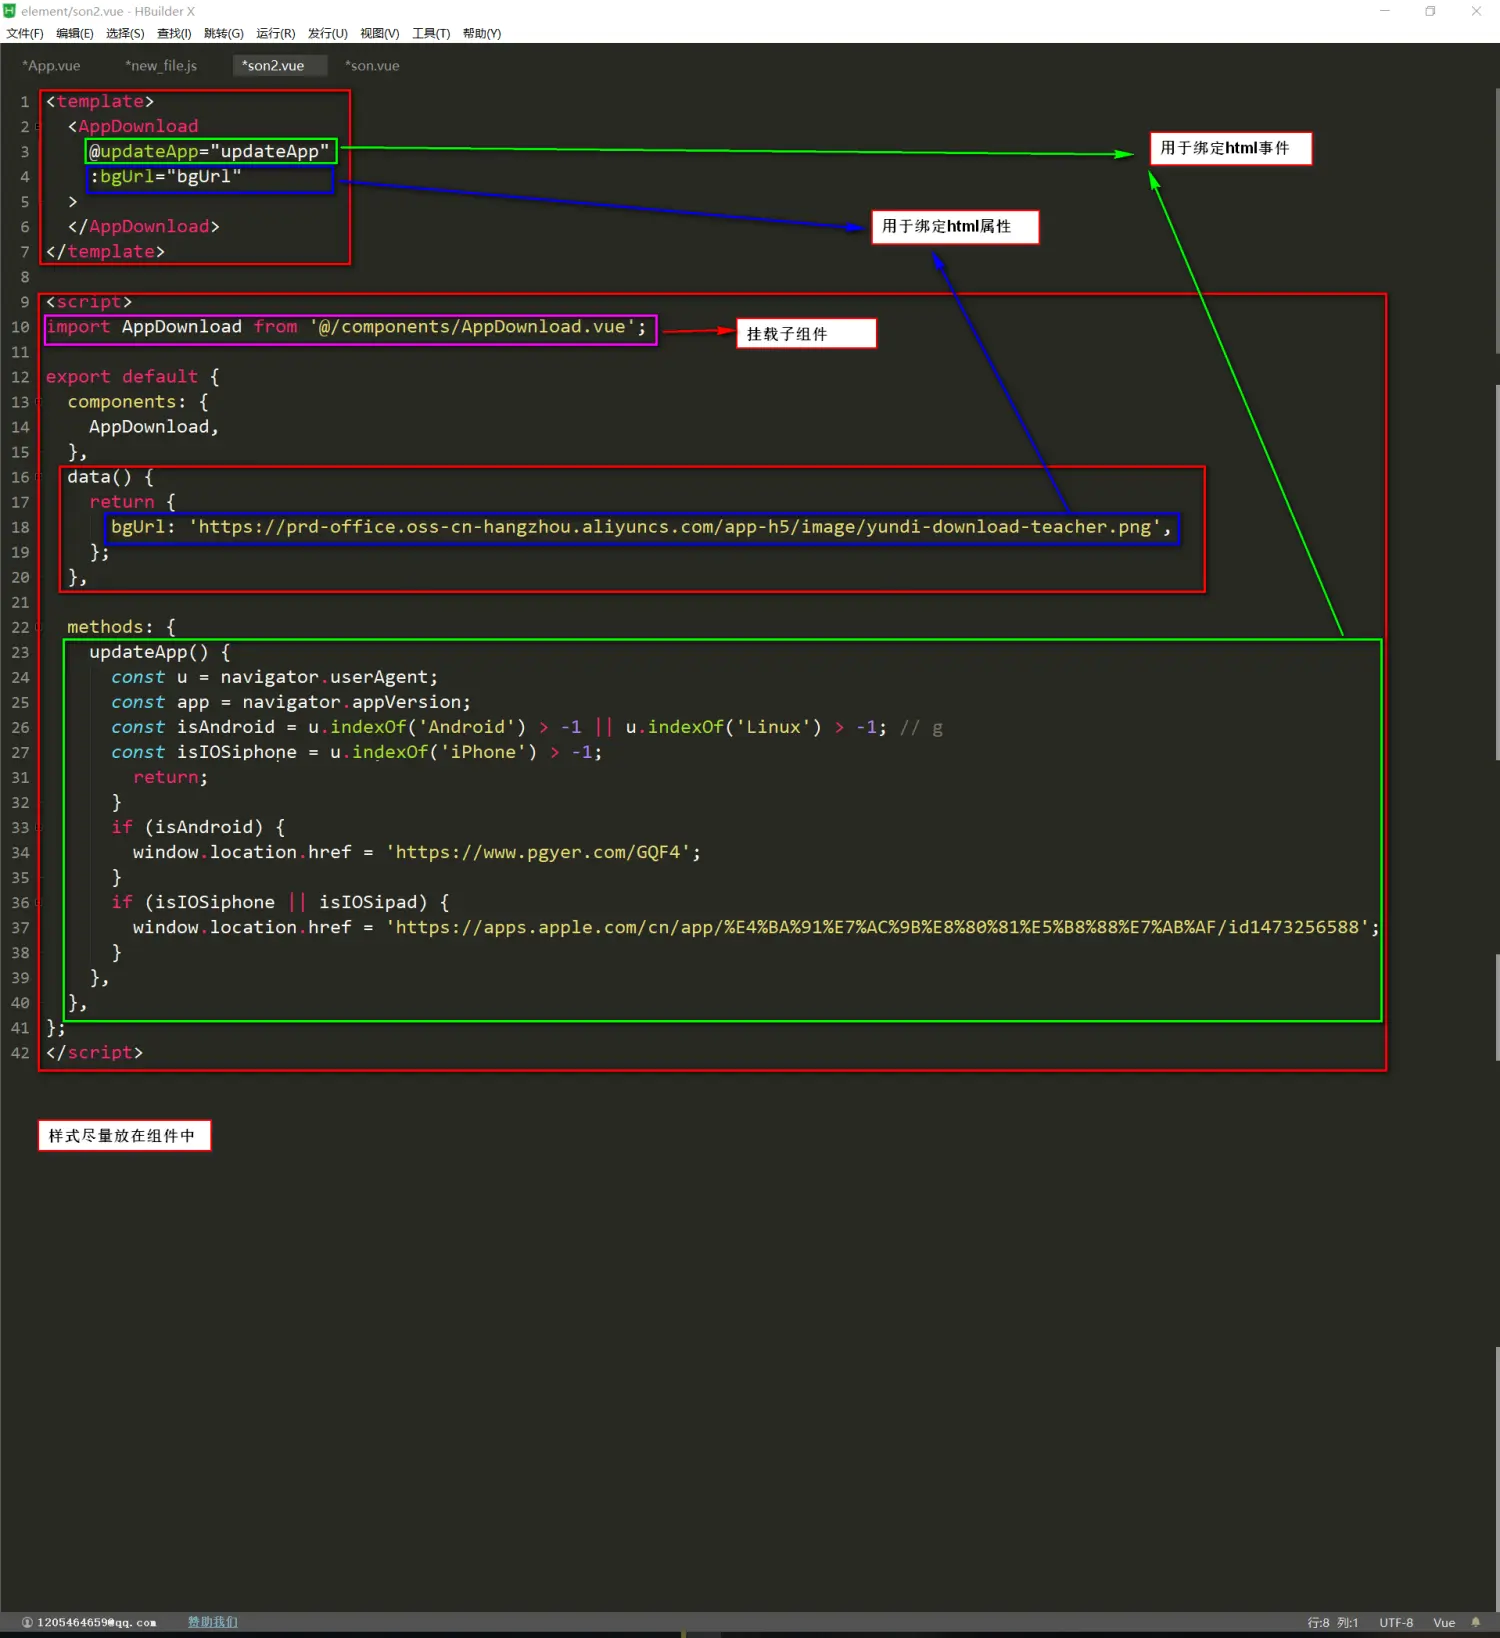Viewport: 1500px width, 1638px height.
Task: Click 'updateApp() {' method declaration
Action: tap(160, 652)
